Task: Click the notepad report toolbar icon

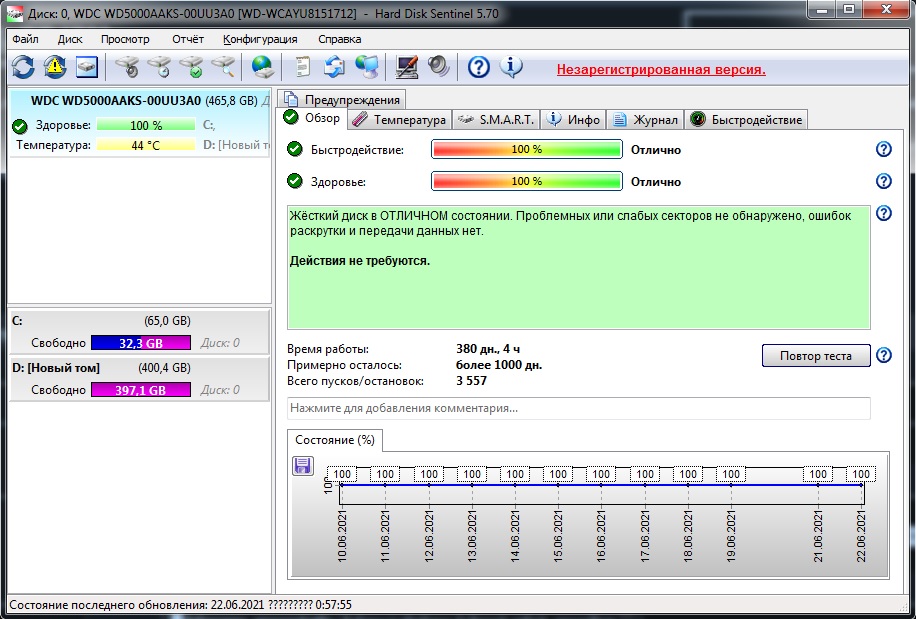Action: click(x=302, y=67)
